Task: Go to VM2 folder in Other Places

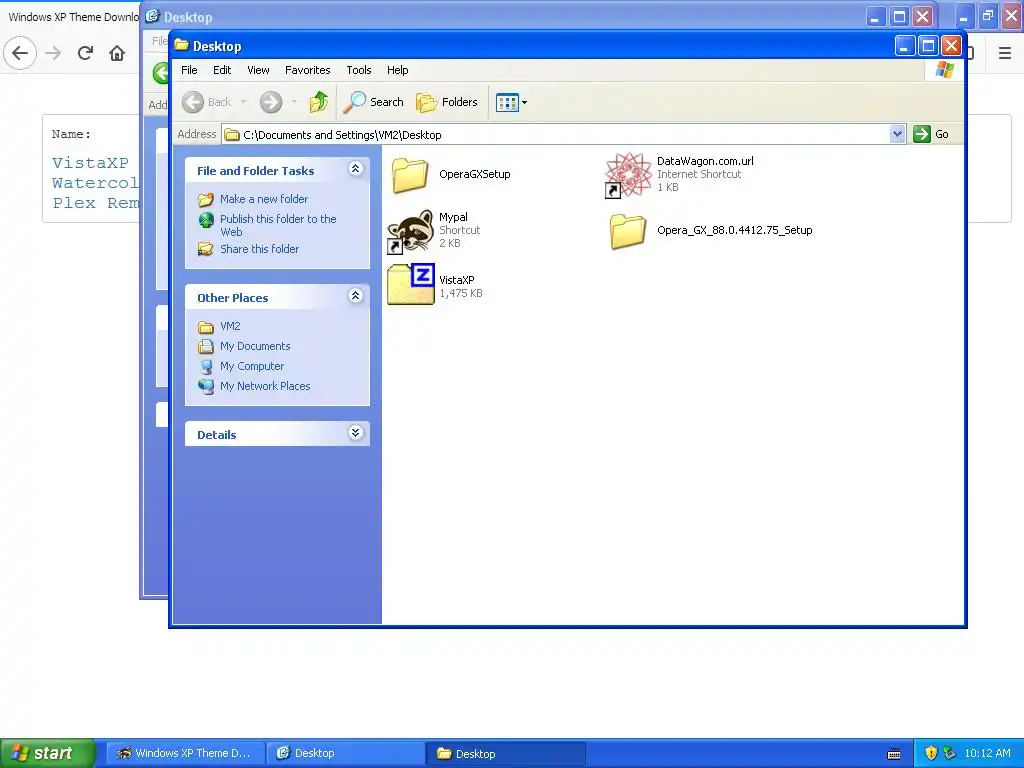Action: pos(230,326)
